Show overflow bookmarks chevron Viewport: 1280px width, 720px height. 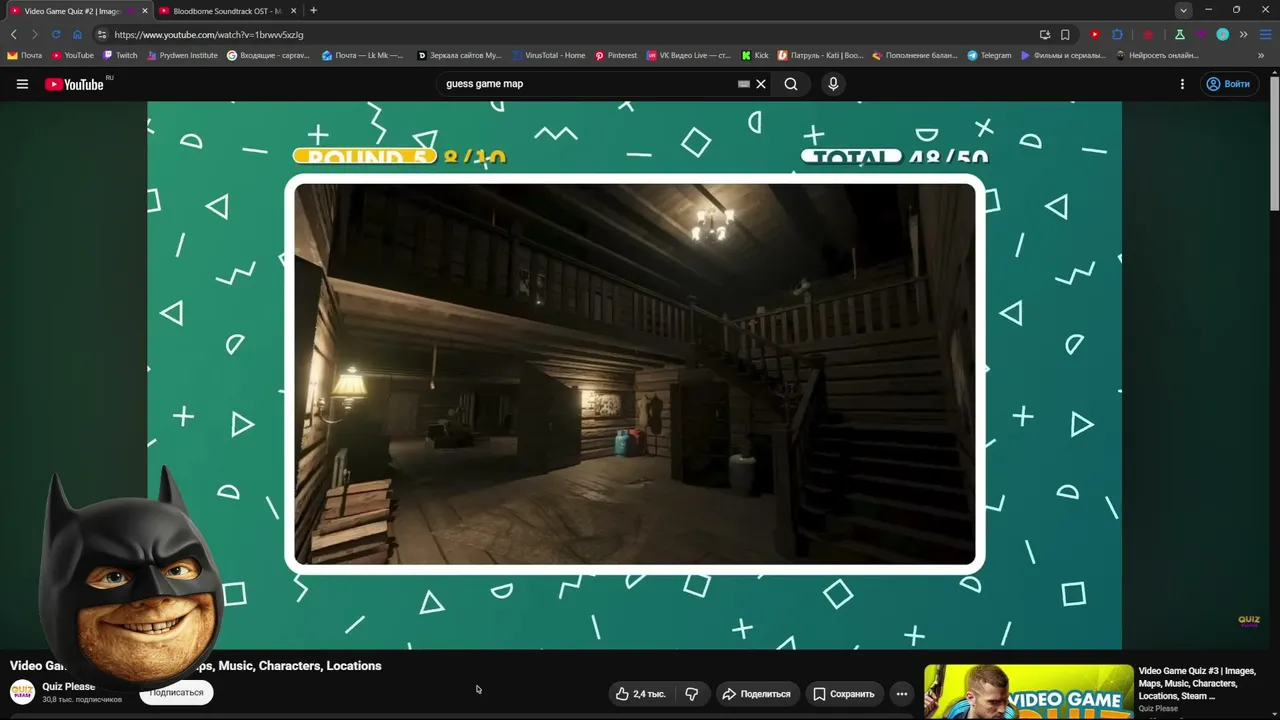(1262, 56)
